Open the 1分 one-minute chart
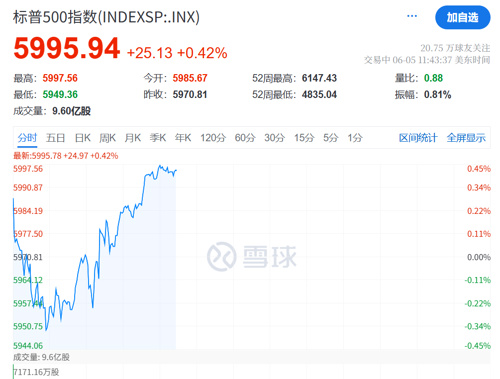The image size is (500, 379). (x=355, y=138)
